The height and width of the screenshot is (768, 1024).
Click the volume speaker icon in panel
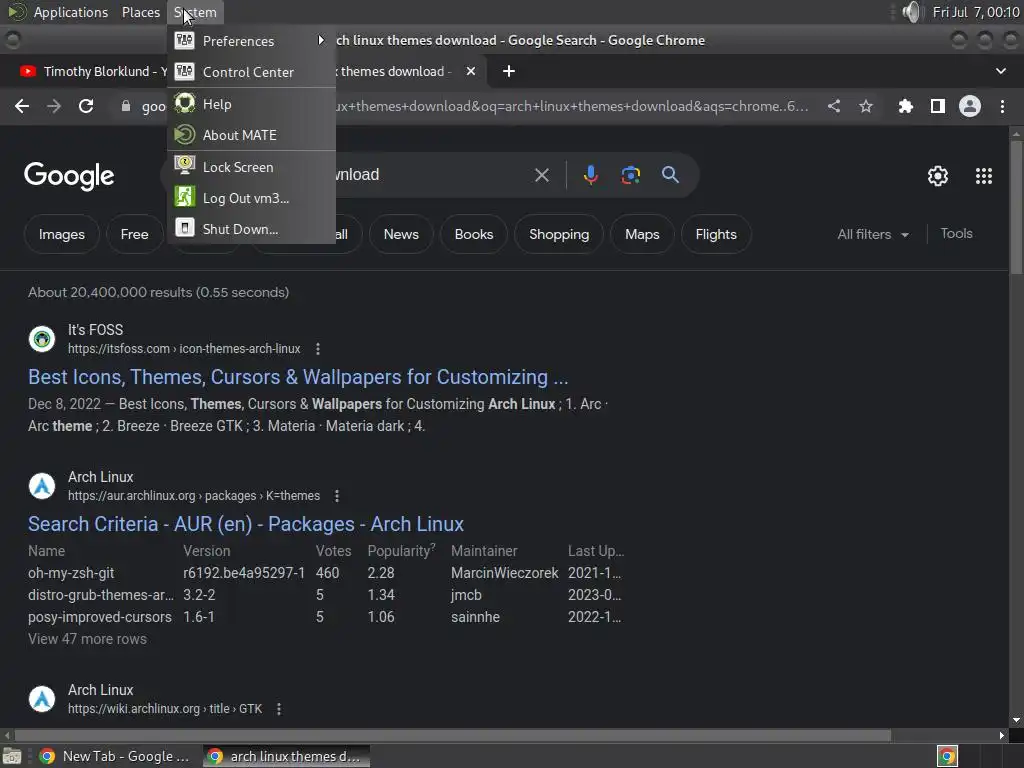(911, 12)
